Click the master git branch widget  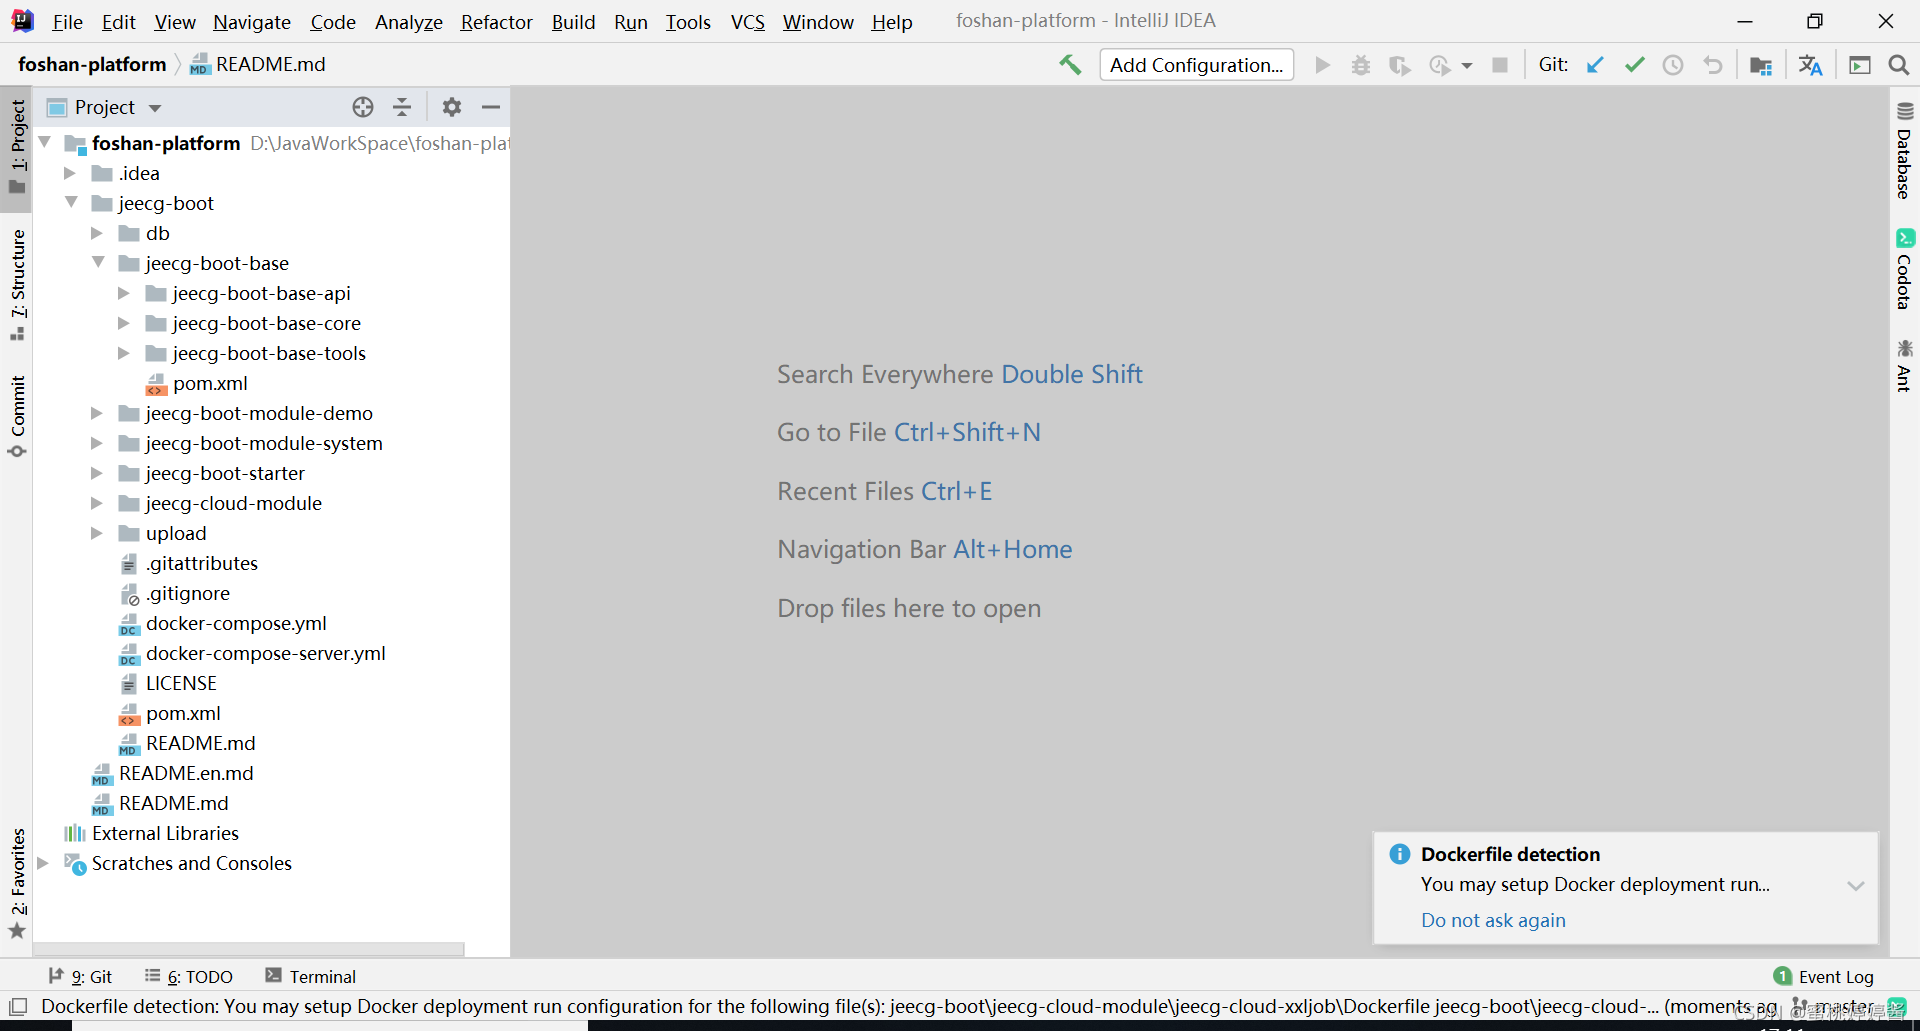(1835, 1007)
